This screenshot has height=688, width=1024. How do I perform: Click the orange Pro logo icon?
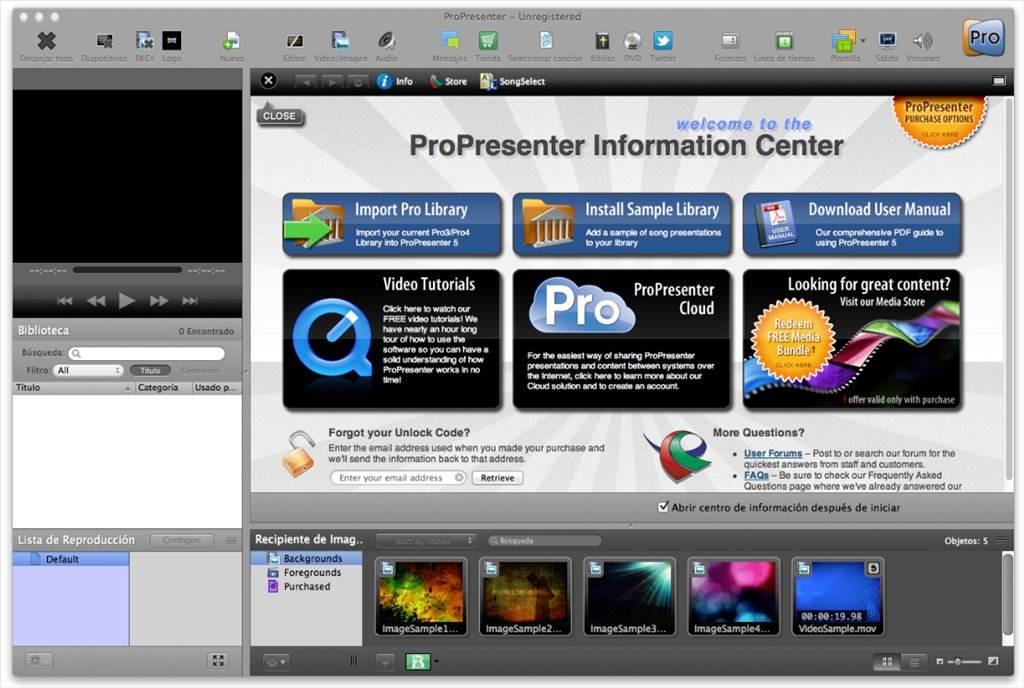[984, 38]
